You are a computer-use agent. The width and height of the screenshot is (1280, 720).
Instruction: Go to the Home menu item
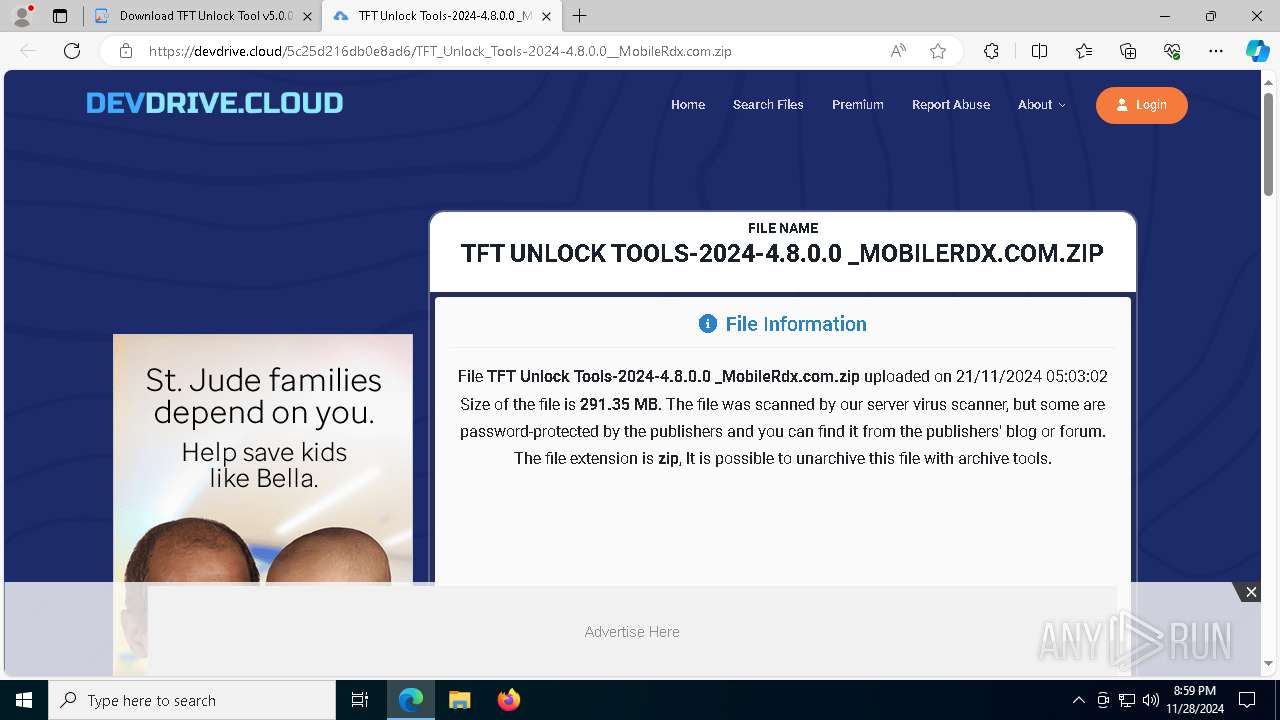688,105
